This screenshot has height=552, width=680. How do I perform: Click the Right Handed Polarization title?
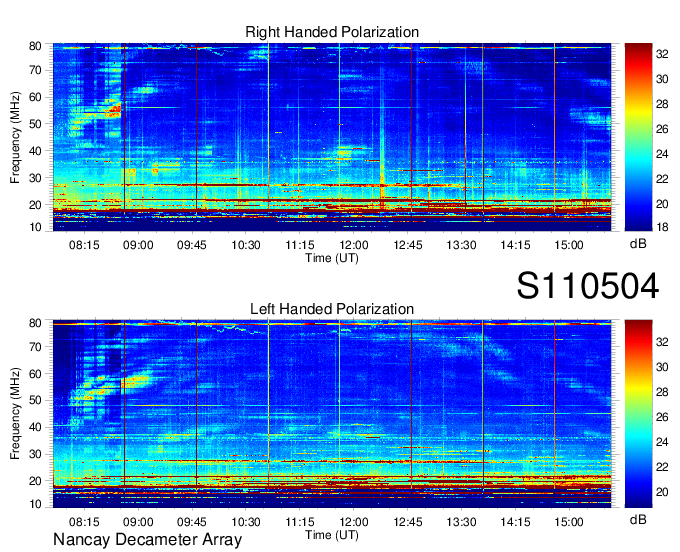pos(332,32)
